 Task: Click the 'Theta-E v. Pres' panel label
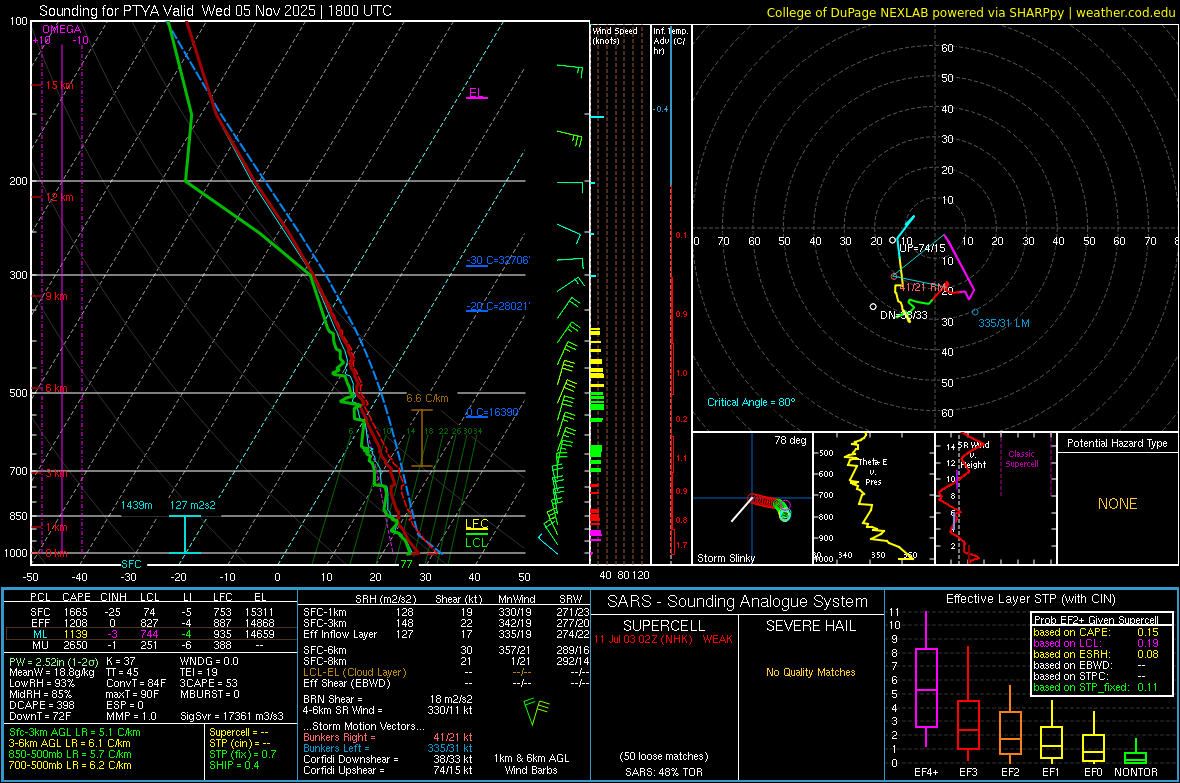873,471
